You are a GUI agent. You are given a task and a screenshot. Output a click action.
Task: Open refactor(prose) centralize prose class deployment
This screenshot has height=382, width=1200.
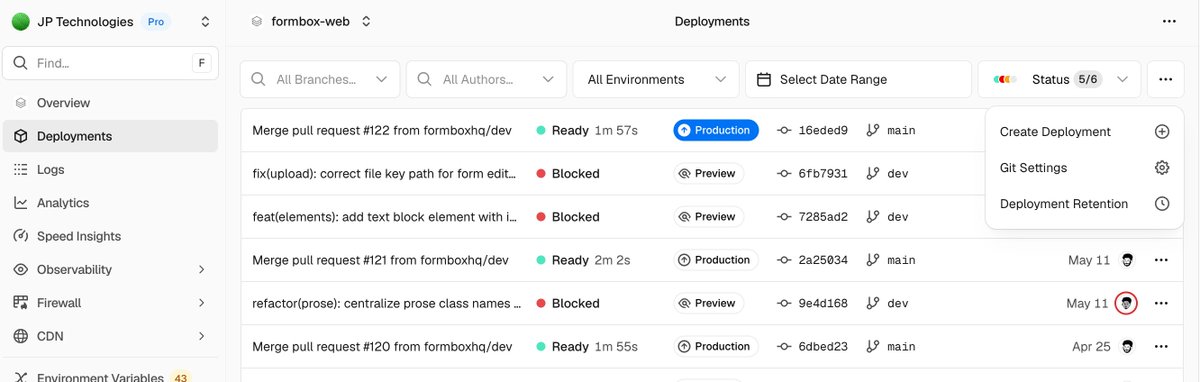coord(386,303)
